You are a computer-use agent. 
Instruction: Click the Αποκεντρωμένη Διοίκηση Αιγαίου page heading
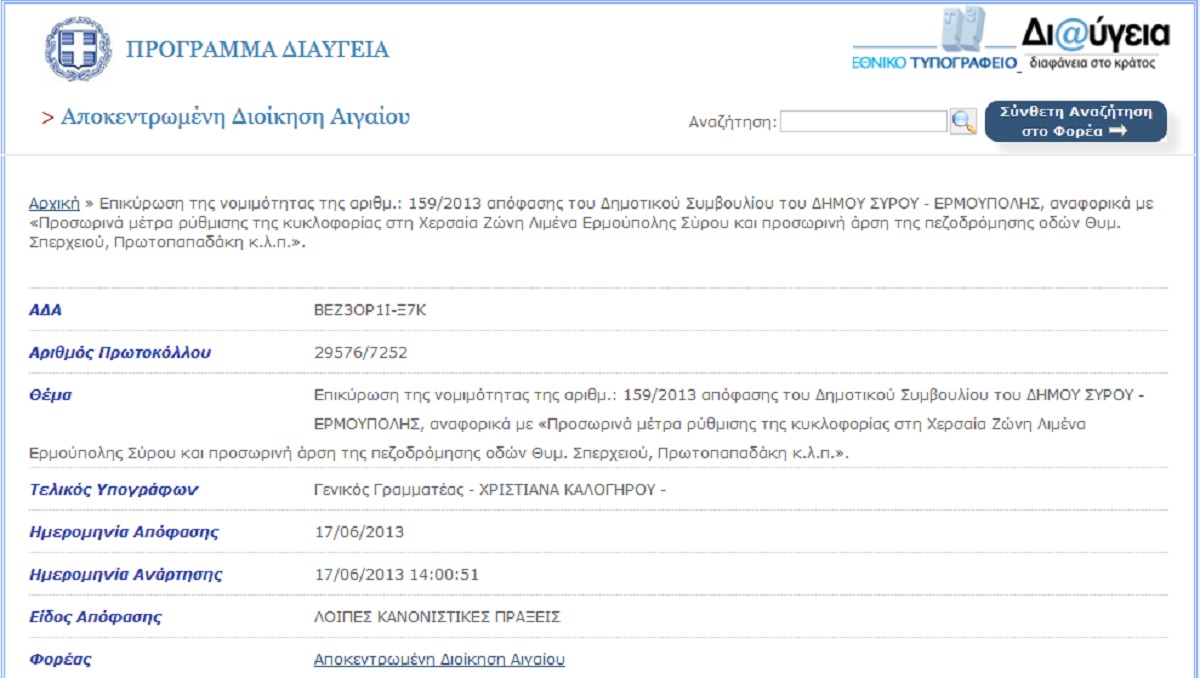point(235,117)
